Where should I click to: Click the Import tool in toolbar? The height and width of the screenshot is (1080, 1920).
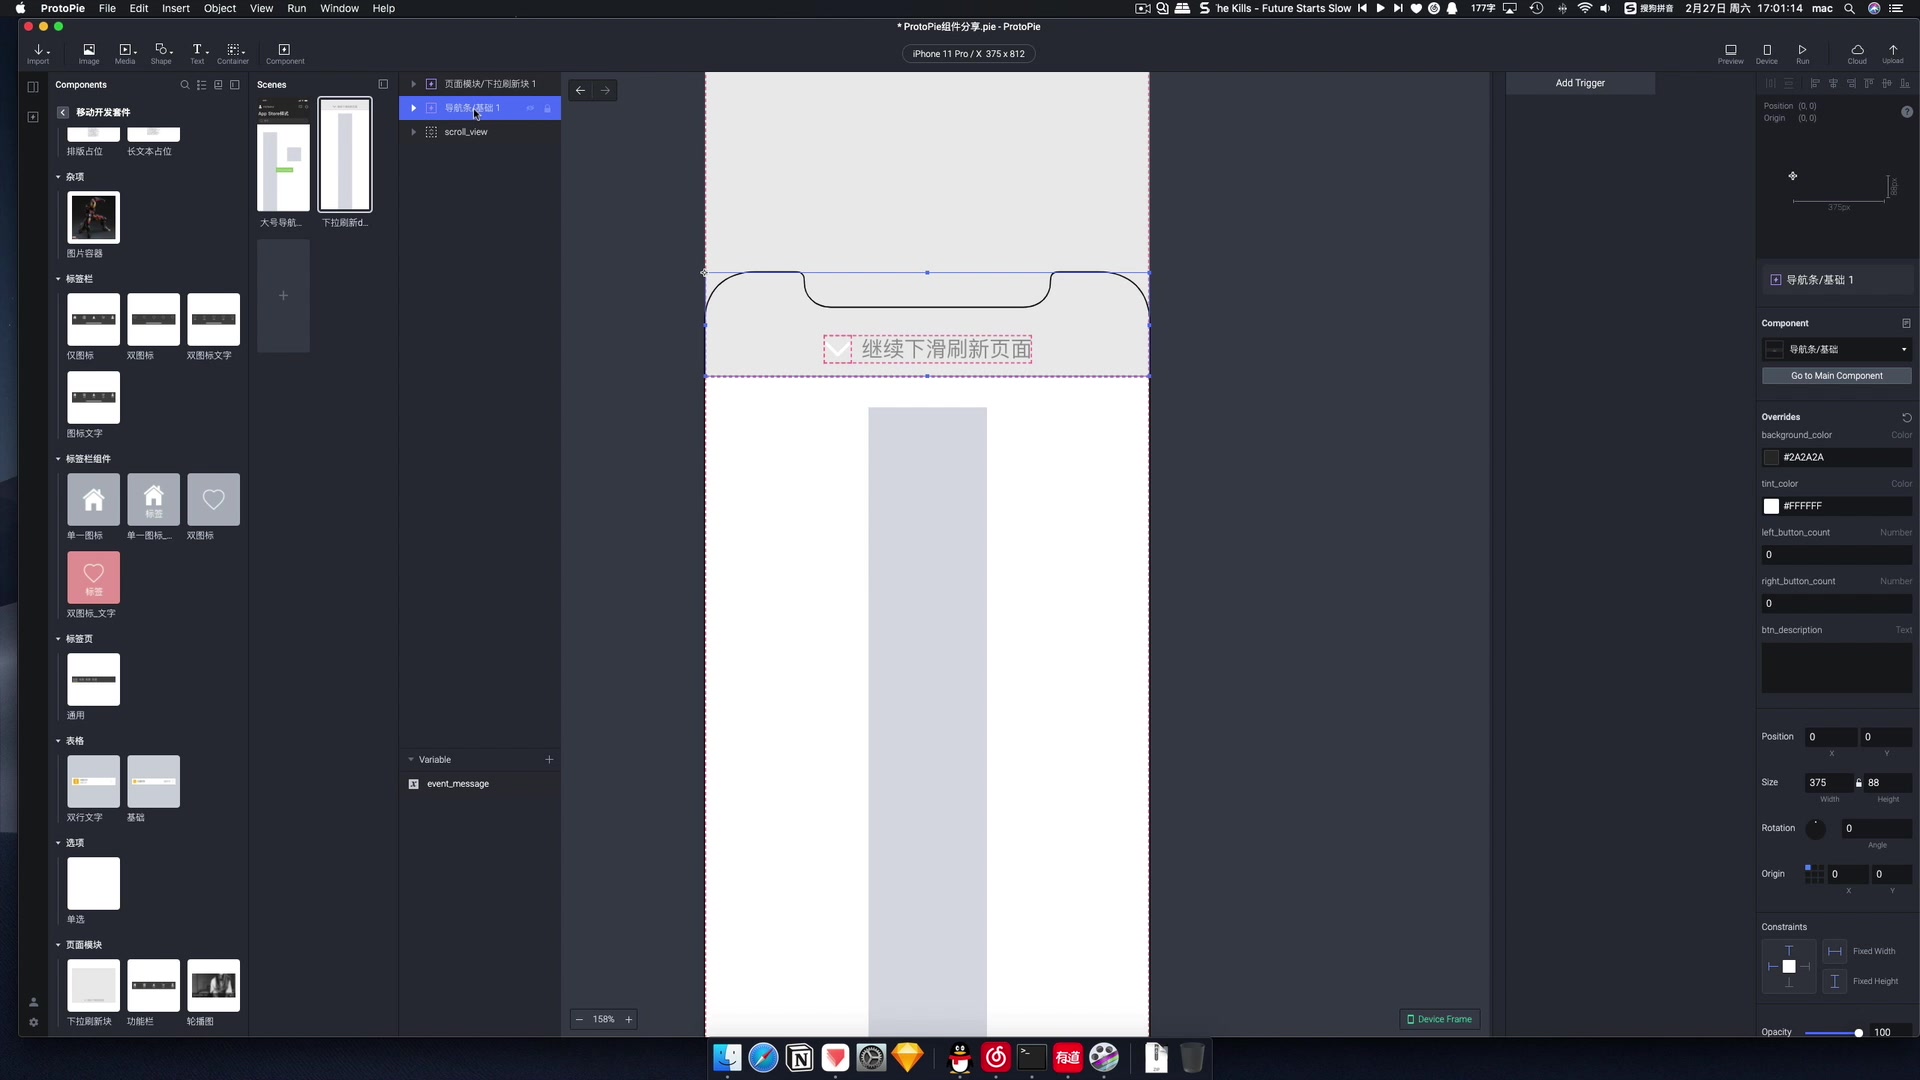(39, 53)
